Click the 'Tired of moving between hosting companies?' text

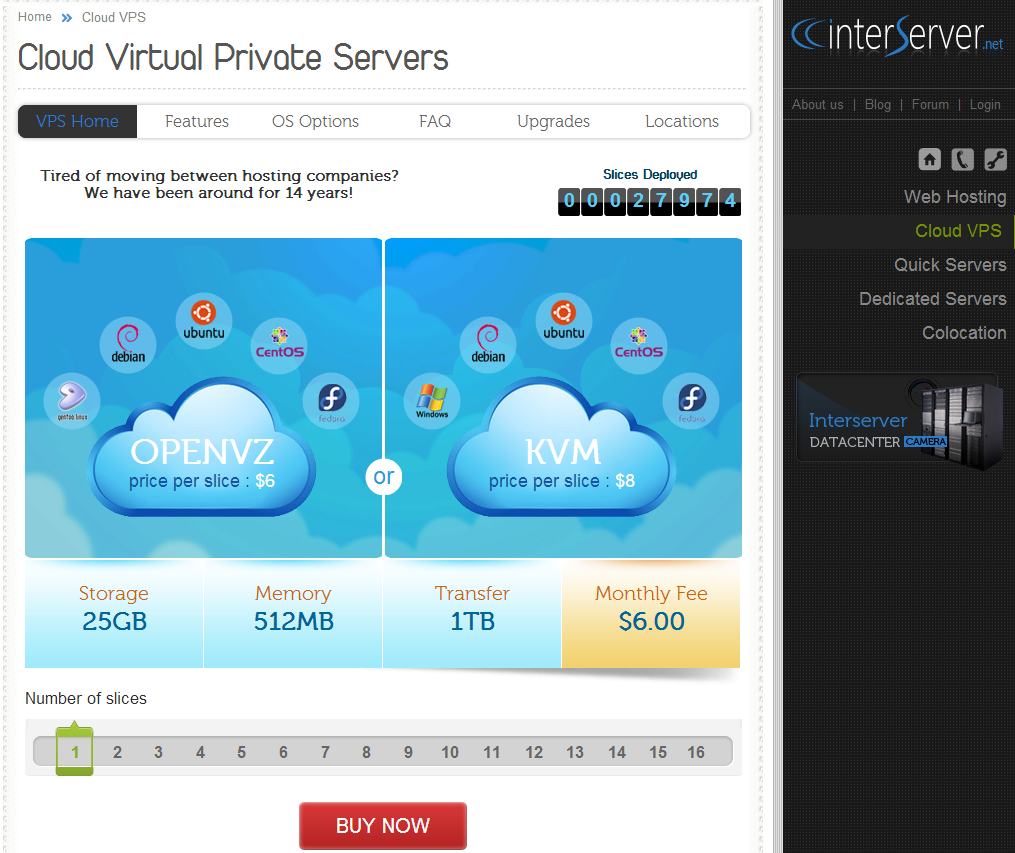point(219,175)
